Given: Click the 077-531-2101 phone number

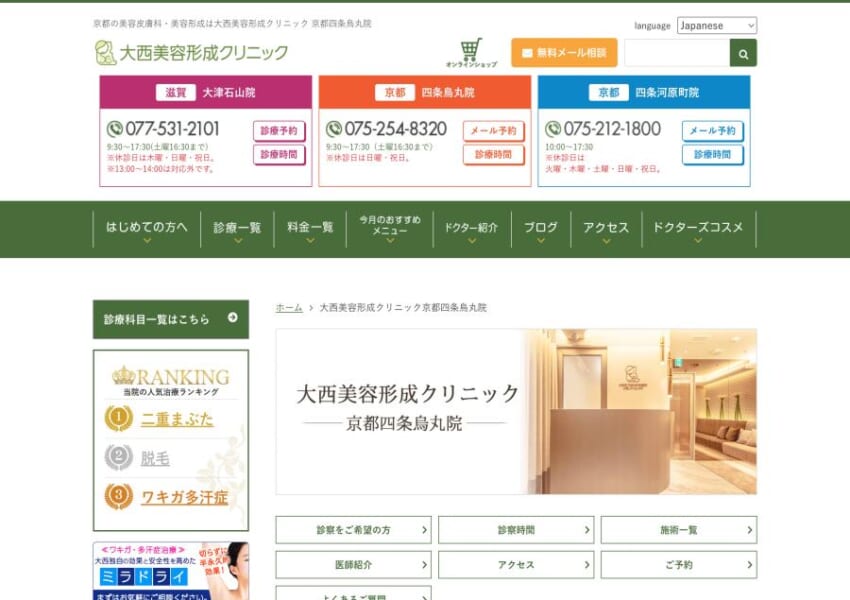Looking at the screenshot, I should click(x=172, y=129).
